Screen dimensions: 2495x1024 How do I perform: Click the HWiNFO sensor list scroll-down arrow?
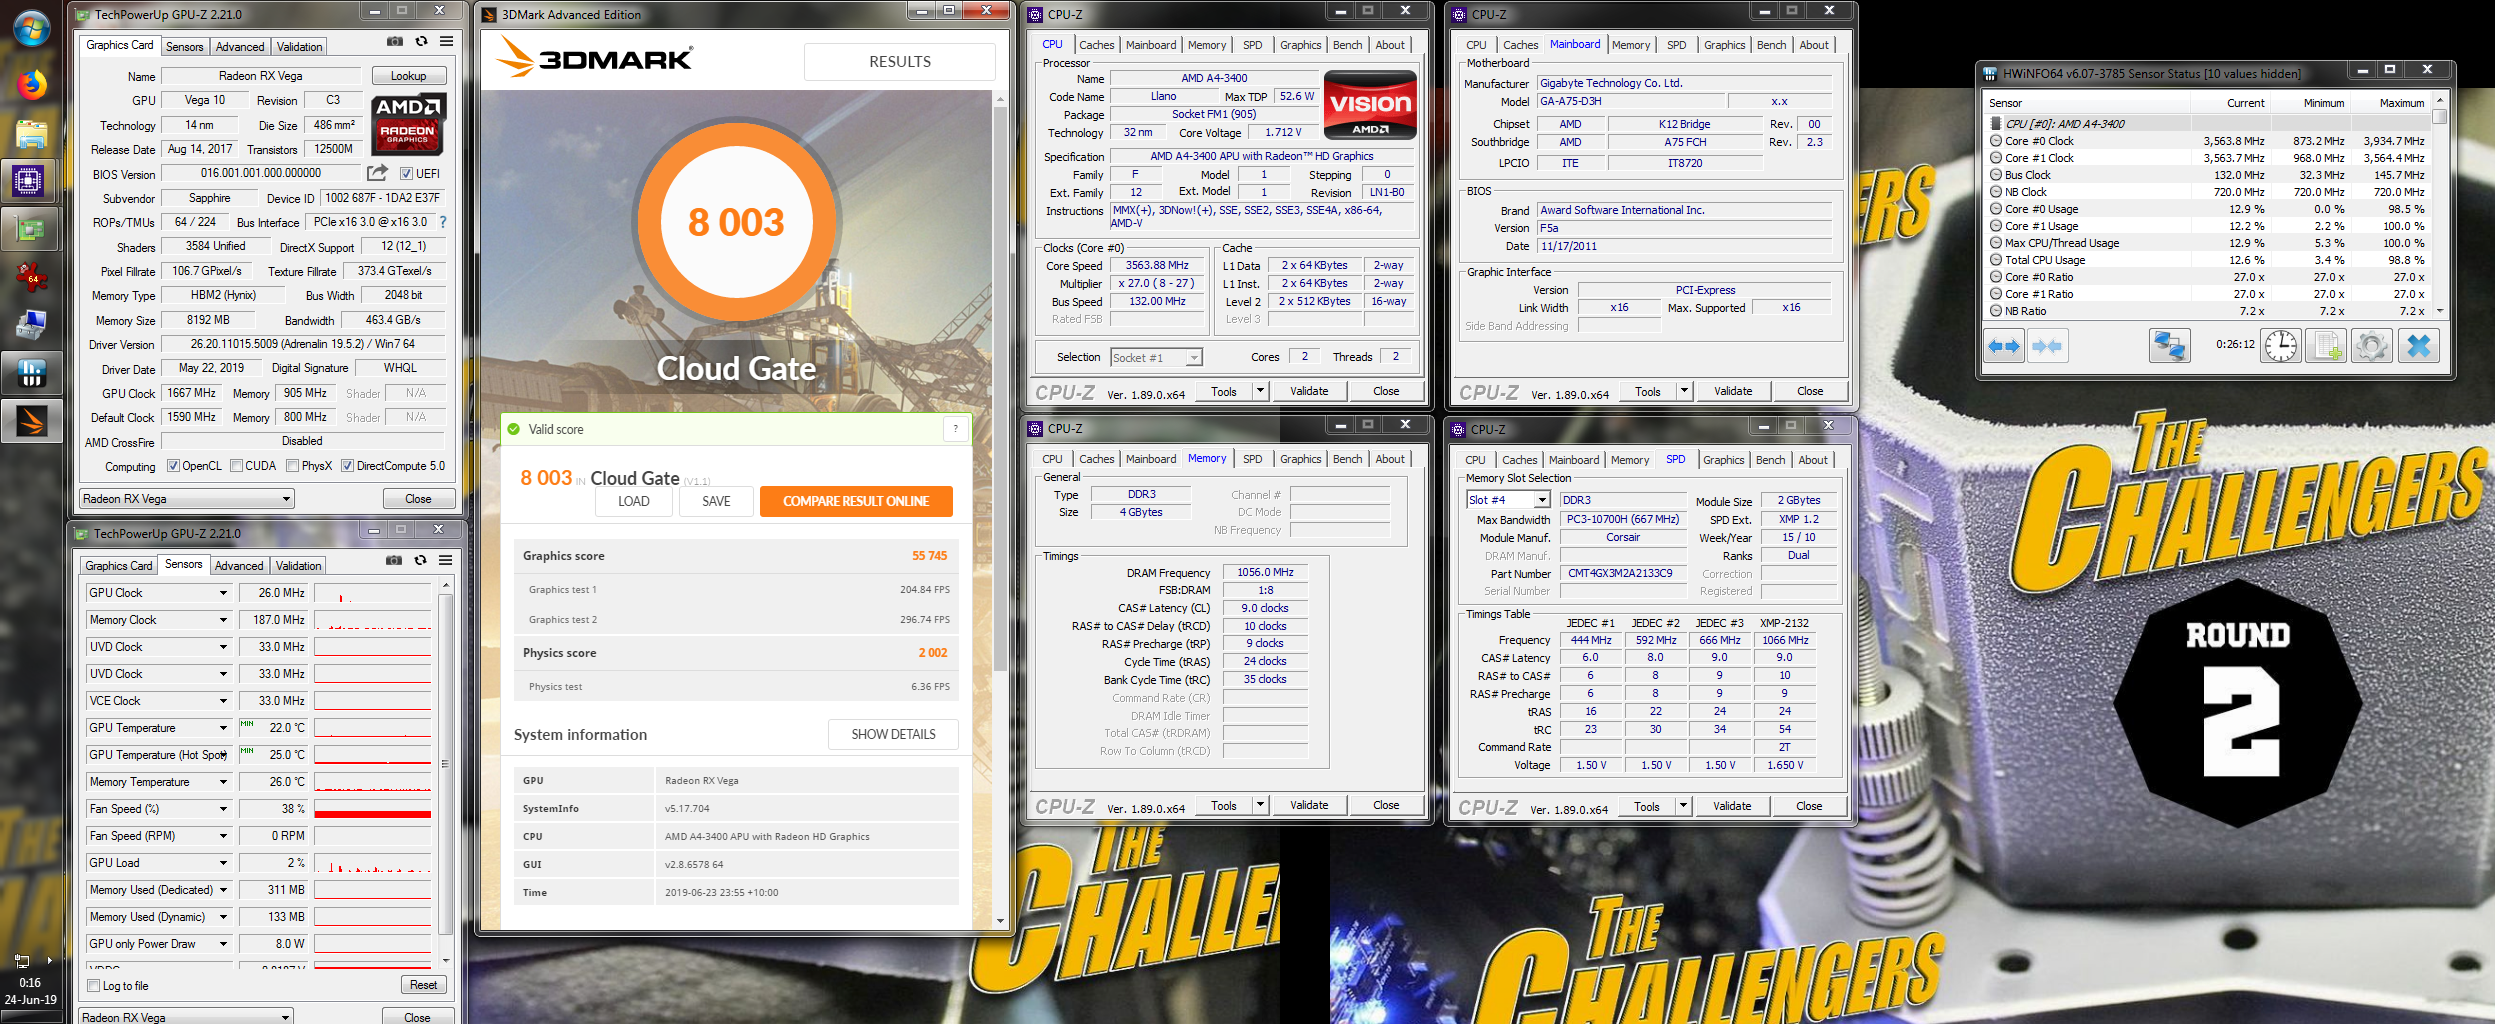tap(2440, 311)
